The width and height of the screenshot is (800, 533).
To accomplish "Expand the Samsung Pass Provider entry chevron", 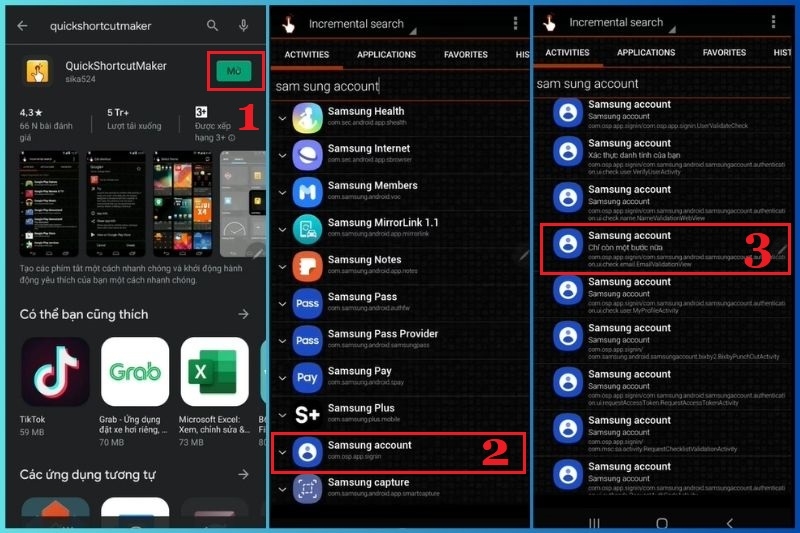I will pos(282,341).
